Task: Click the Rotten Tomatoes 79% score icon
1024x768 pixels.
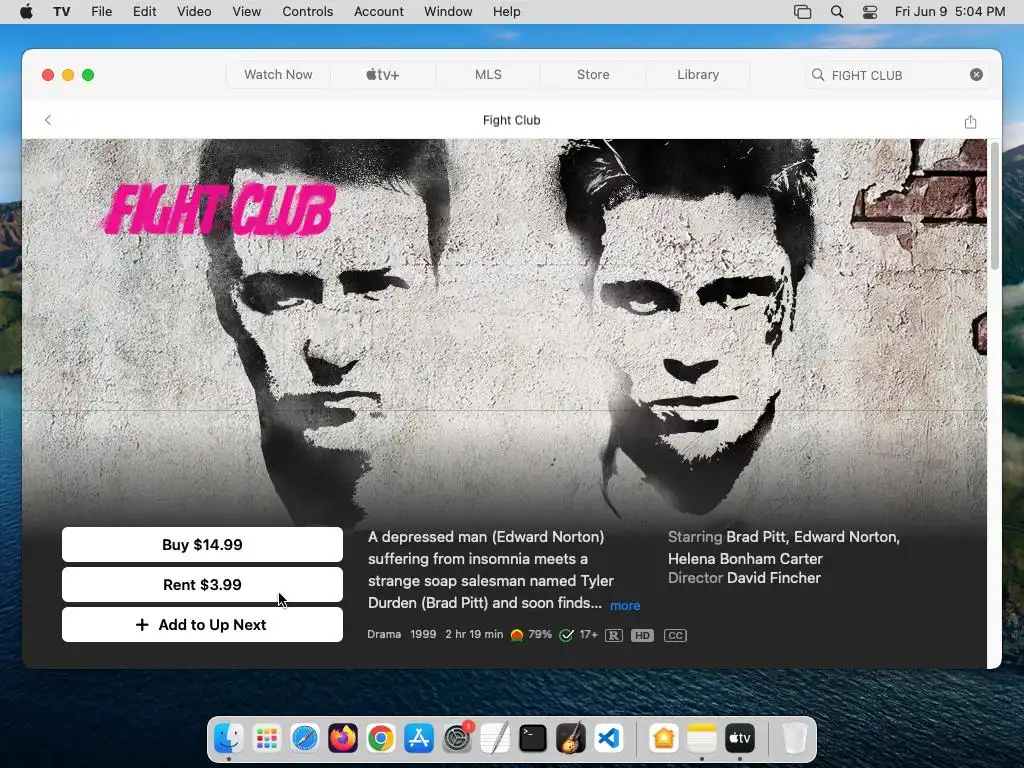Action: [517, 635]
